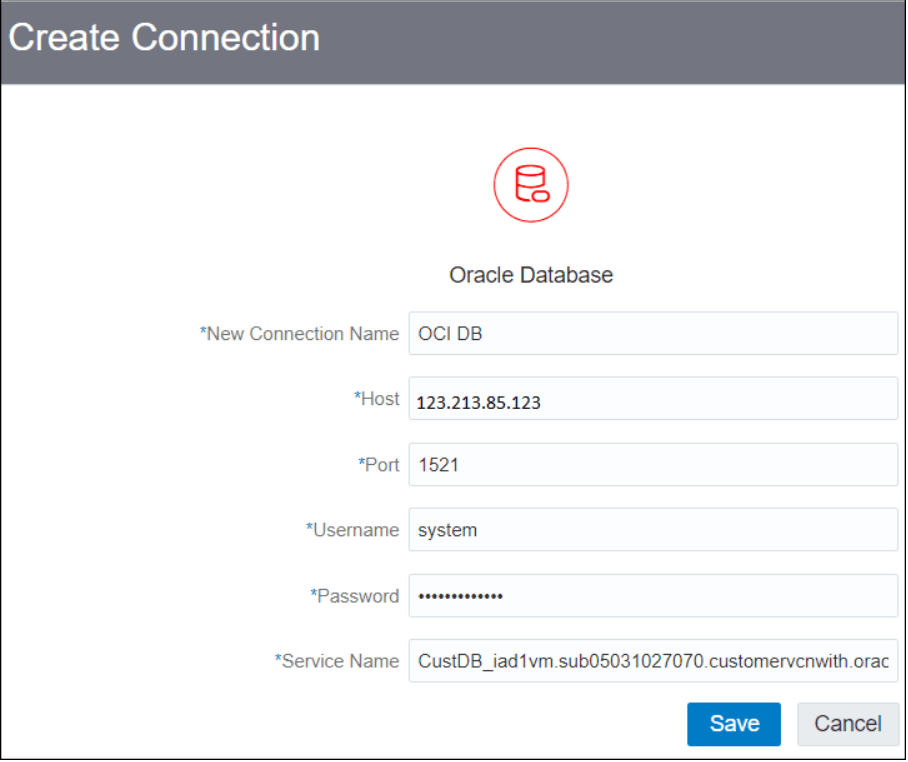Click the Host field label
Screen dimensions: 908x762
coord(377,399)
